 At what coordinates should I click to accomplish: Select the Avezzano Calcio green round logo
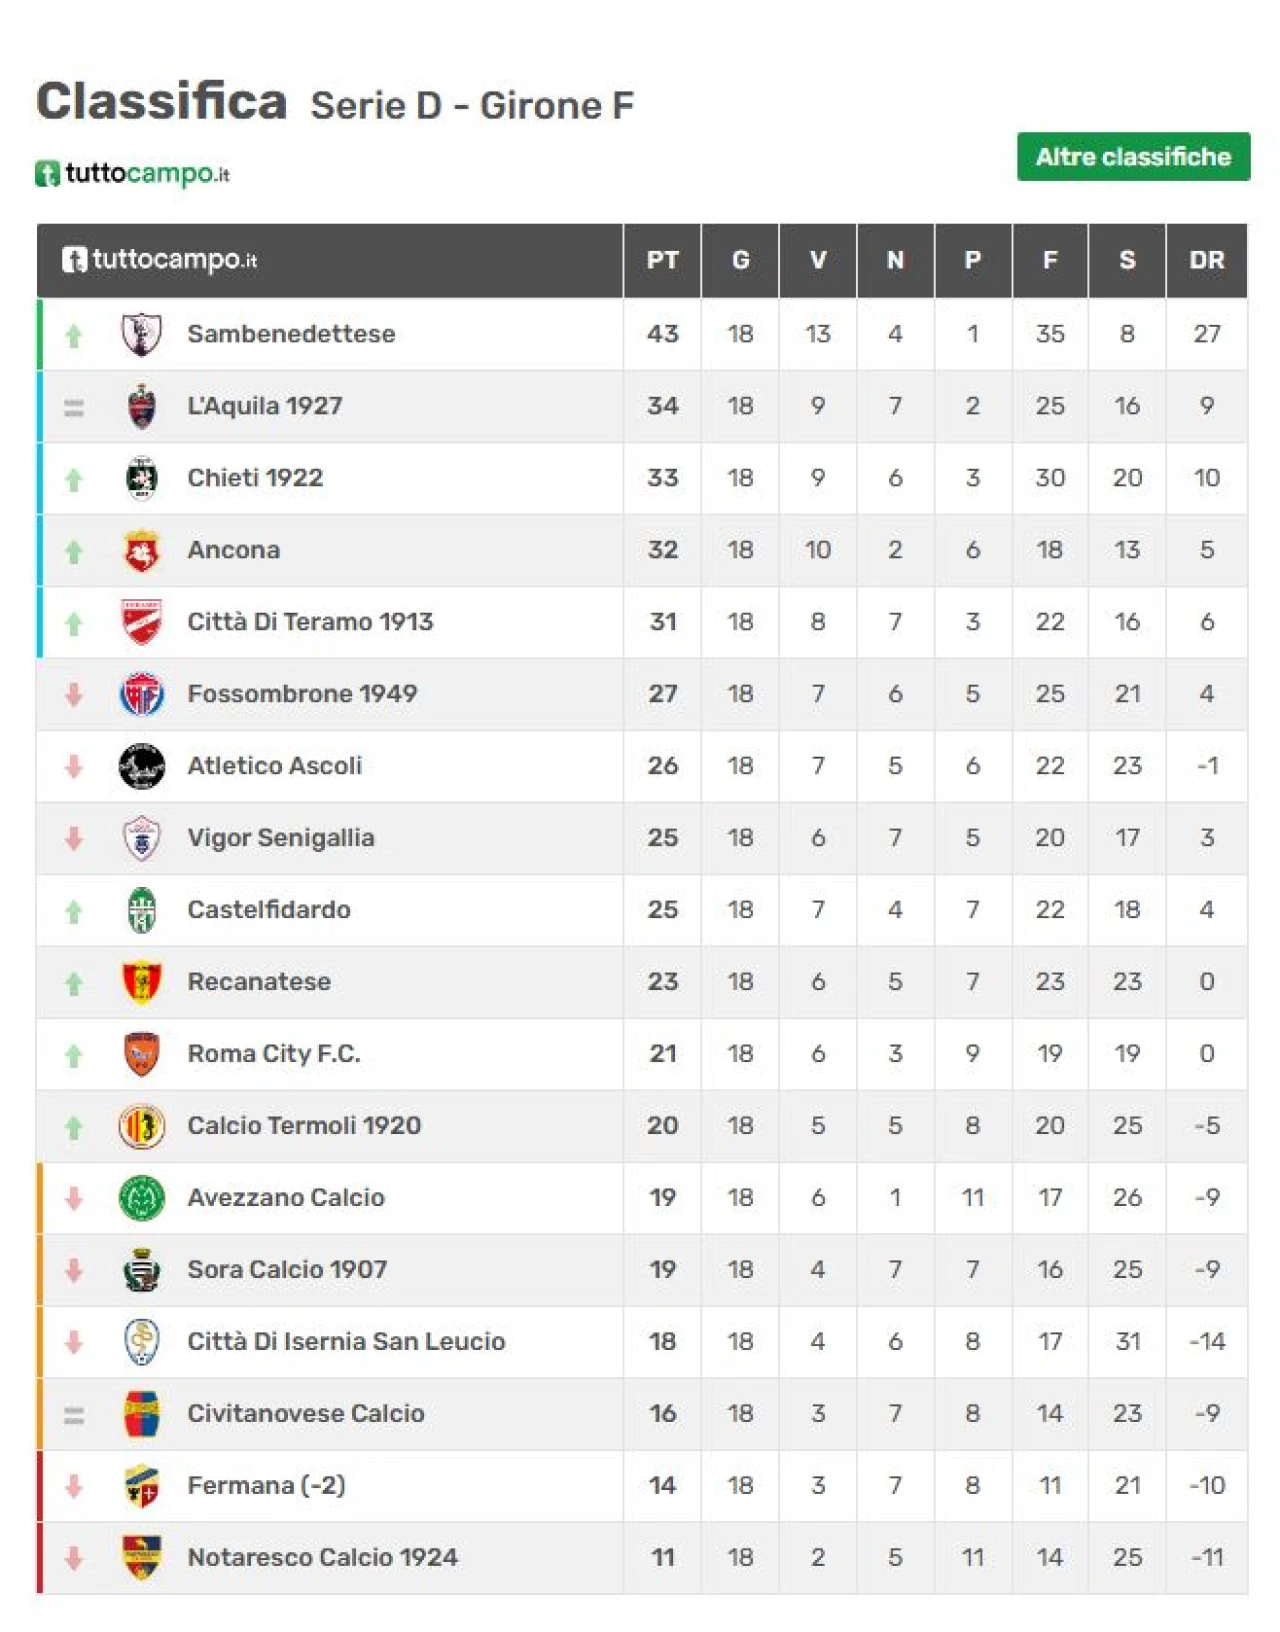(141, 1198)
